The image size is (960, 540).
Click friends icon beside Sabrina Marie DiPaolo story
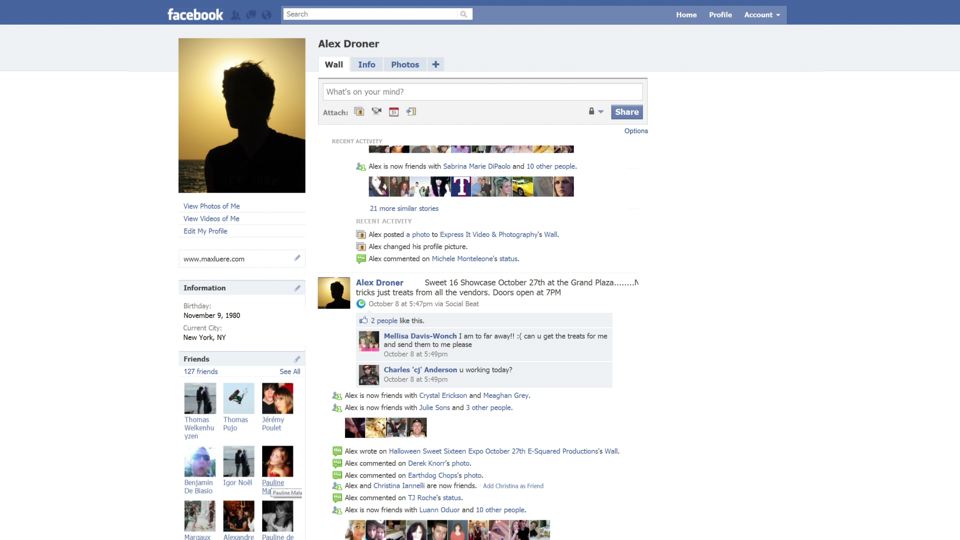(361, 167)
